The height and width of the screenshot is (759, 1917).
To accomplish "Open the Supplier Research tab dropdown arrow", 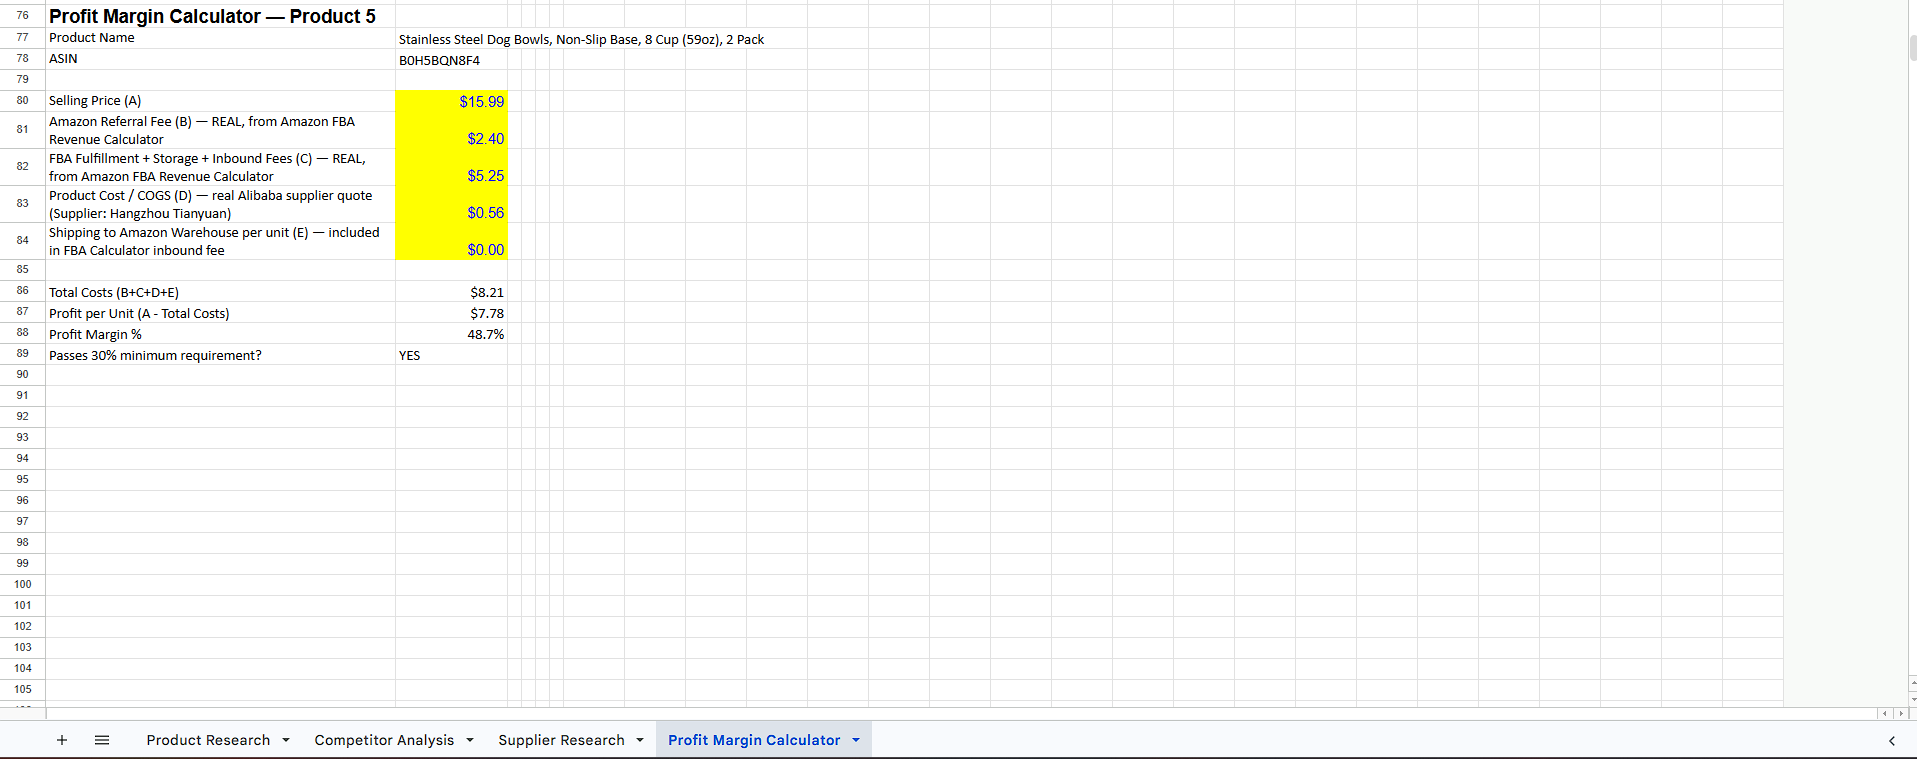I will [640, 740].
